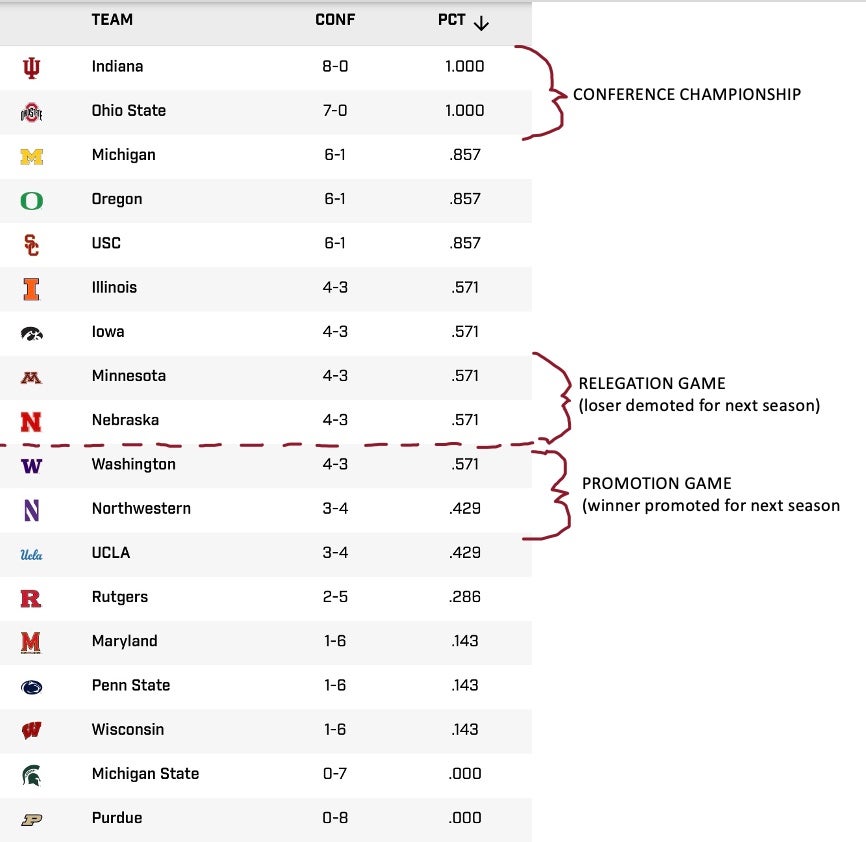Click the UCLA team name
The image size is (866, 842).
click(x=111, y=553)
